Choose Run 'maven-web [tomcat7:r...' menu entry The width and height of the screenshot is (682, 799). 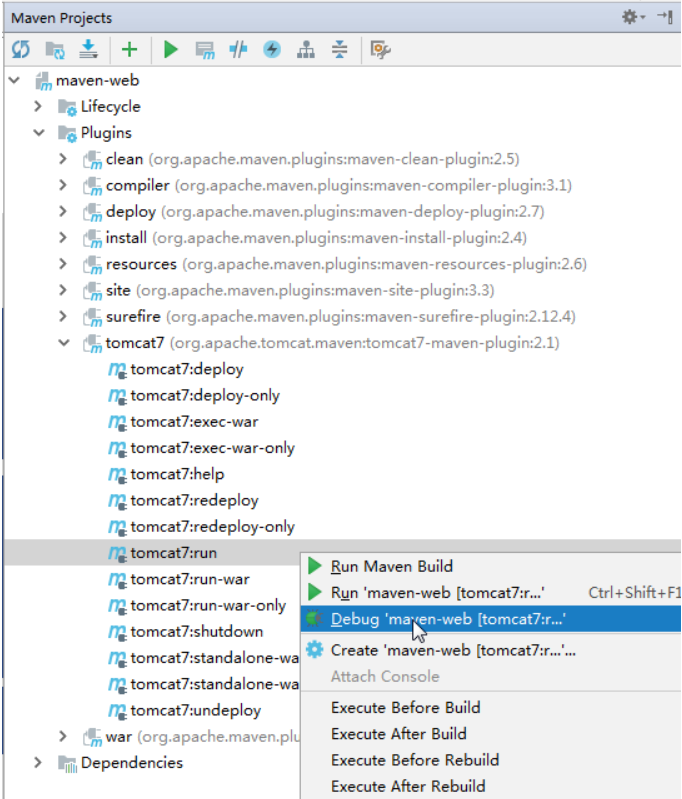[x=491, y=593]
